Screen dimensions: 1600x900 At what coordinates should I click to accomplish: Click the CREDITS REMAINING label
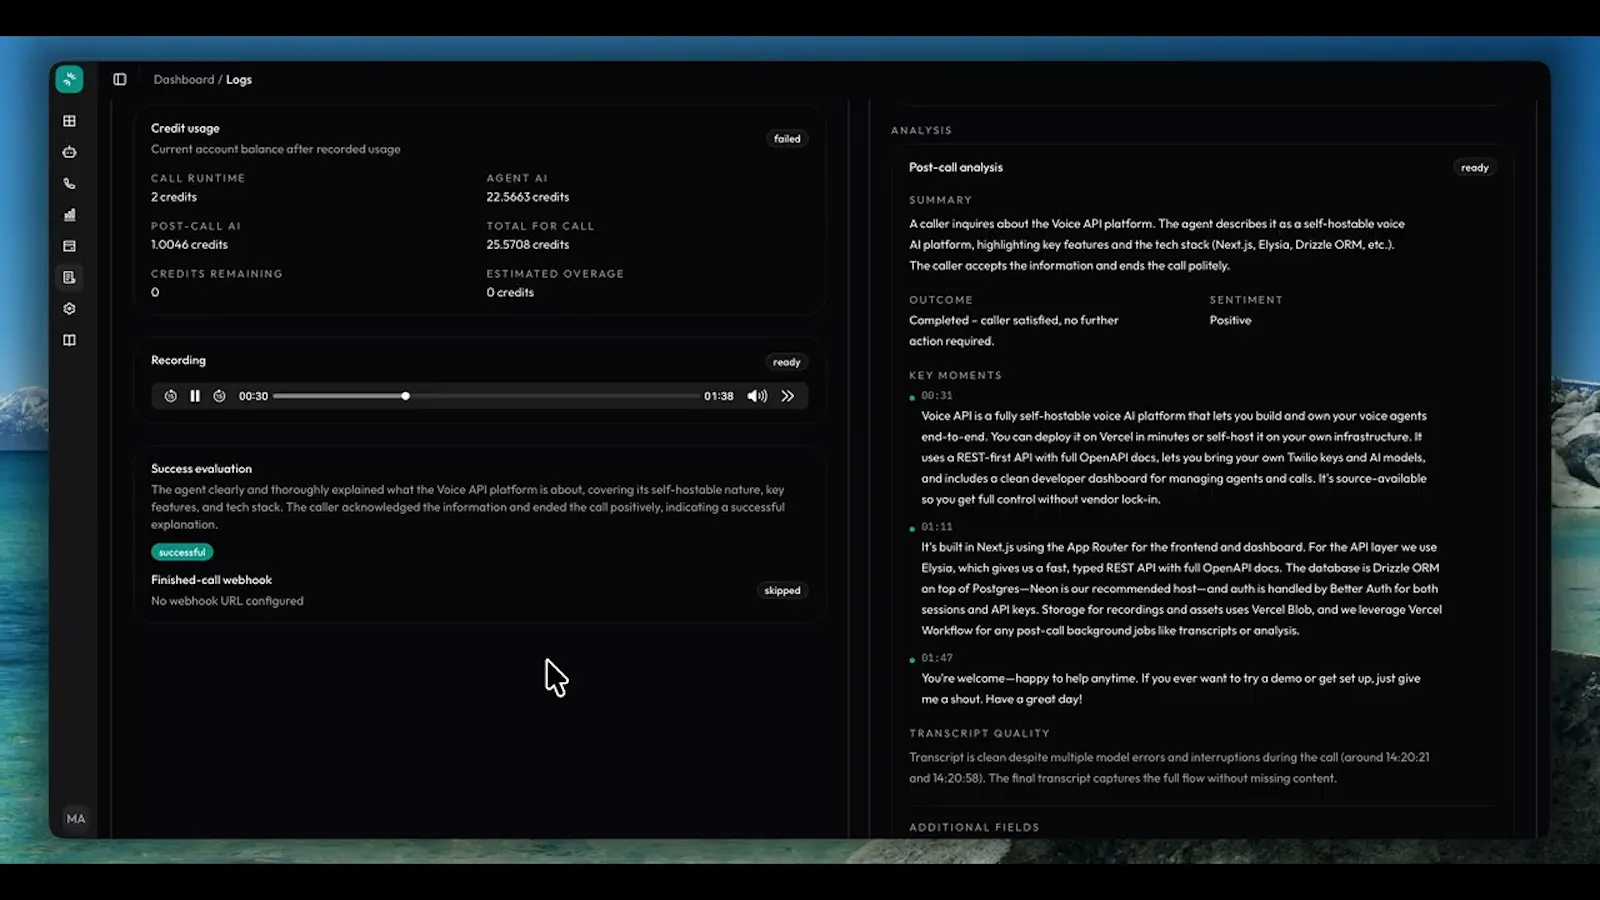pyautogui.click(x=217, y=273)
